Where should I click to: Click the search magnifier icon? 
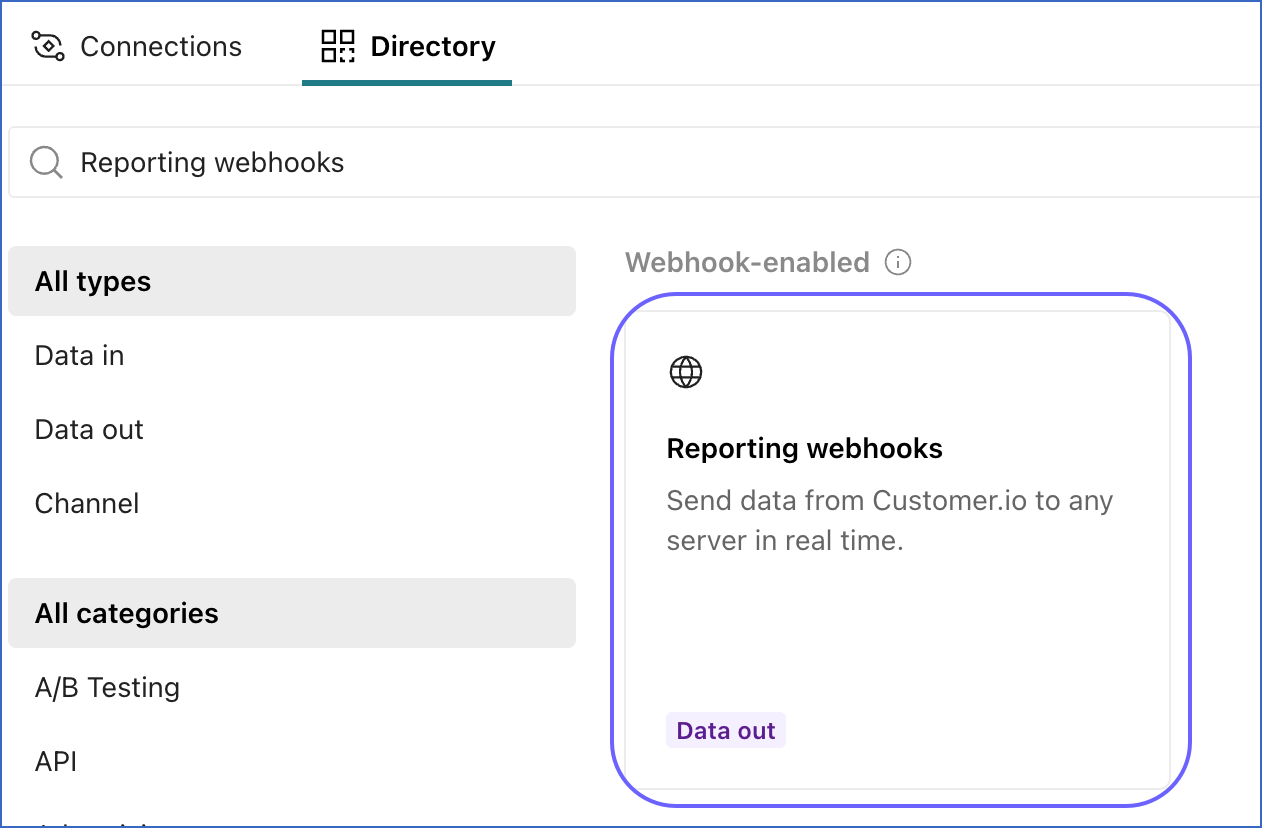(47, 162)
